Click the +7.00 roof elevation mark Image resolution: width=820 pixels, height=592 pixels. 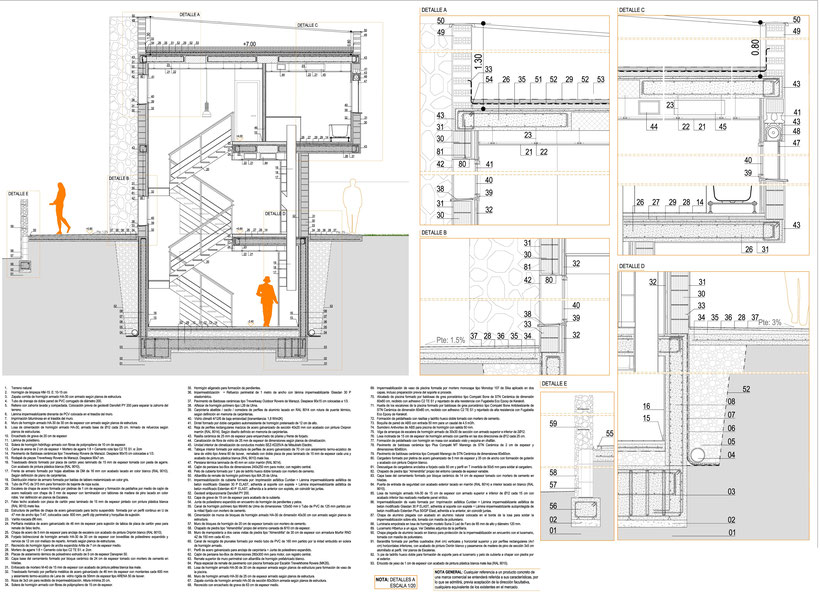249,43
